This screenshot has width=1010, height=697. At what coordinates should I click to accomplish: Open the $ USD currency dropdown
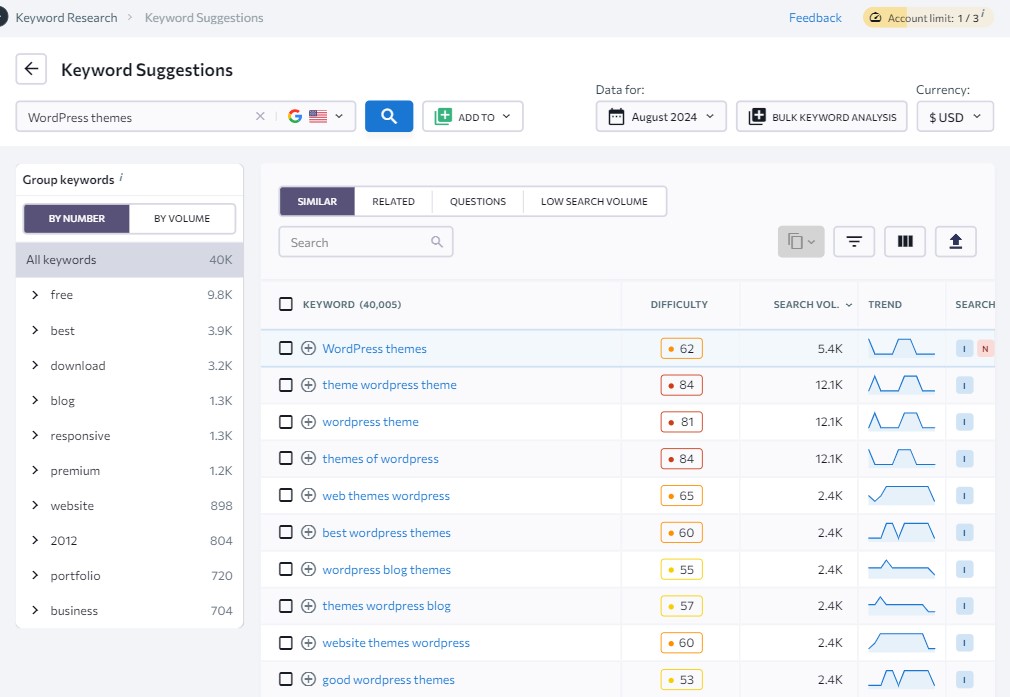tap(955, 117)
